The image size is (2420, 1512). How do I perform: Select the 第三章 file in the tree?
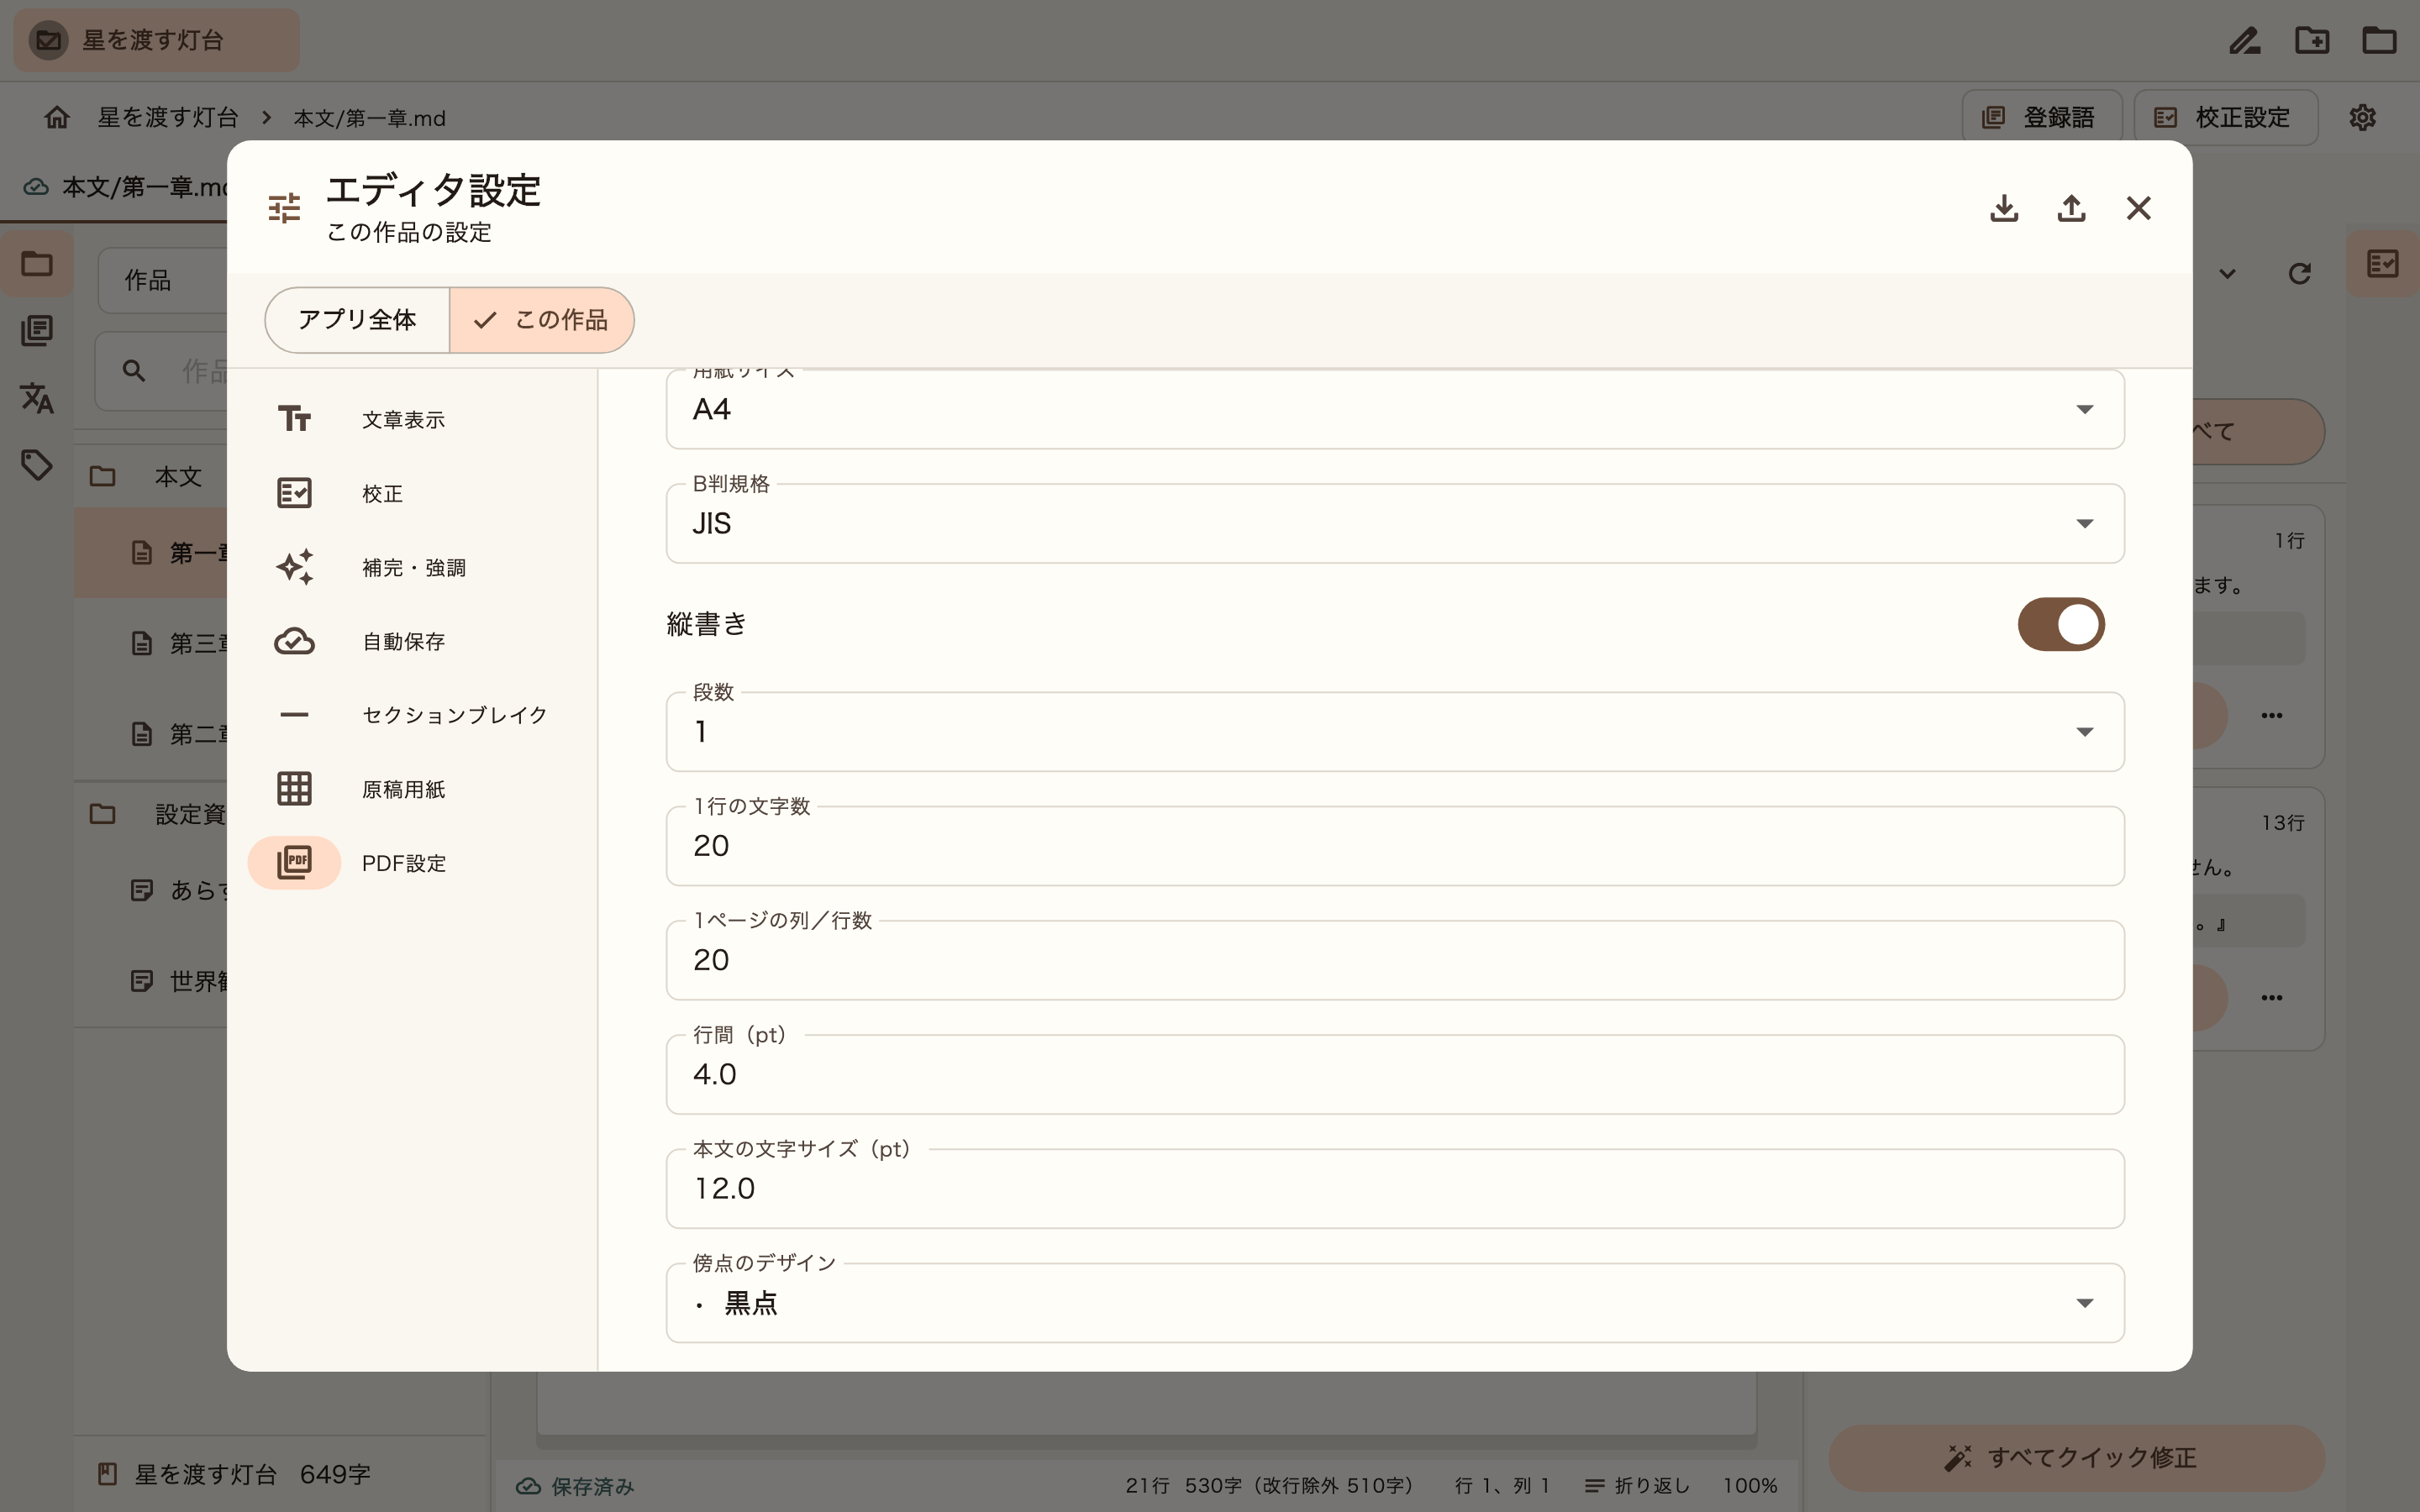point(152,643)
